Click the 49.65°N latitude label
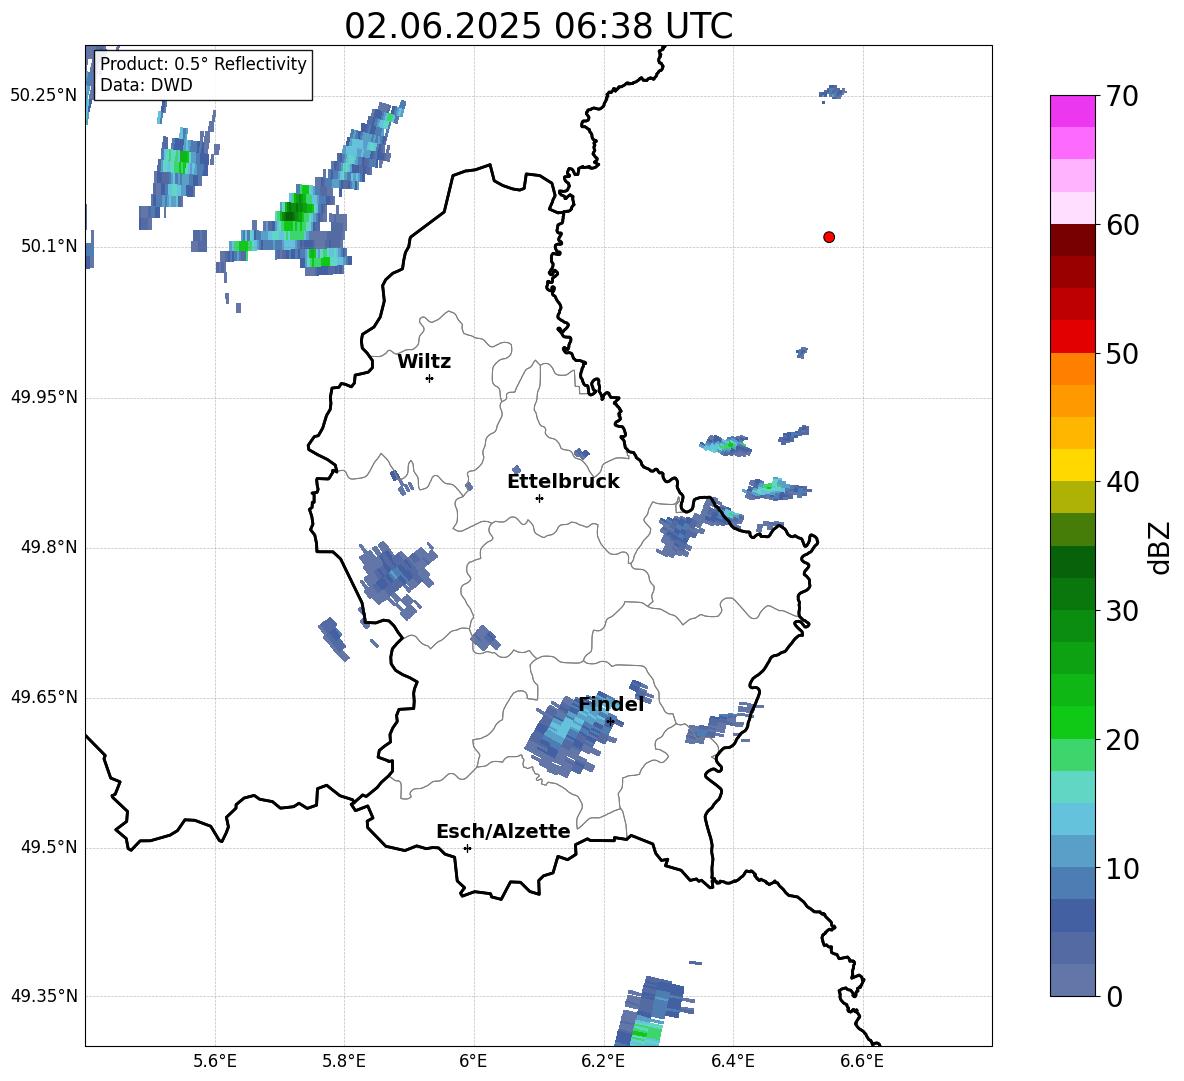The width and height of the screenshot is (1184, 1081). click(43, 697)
